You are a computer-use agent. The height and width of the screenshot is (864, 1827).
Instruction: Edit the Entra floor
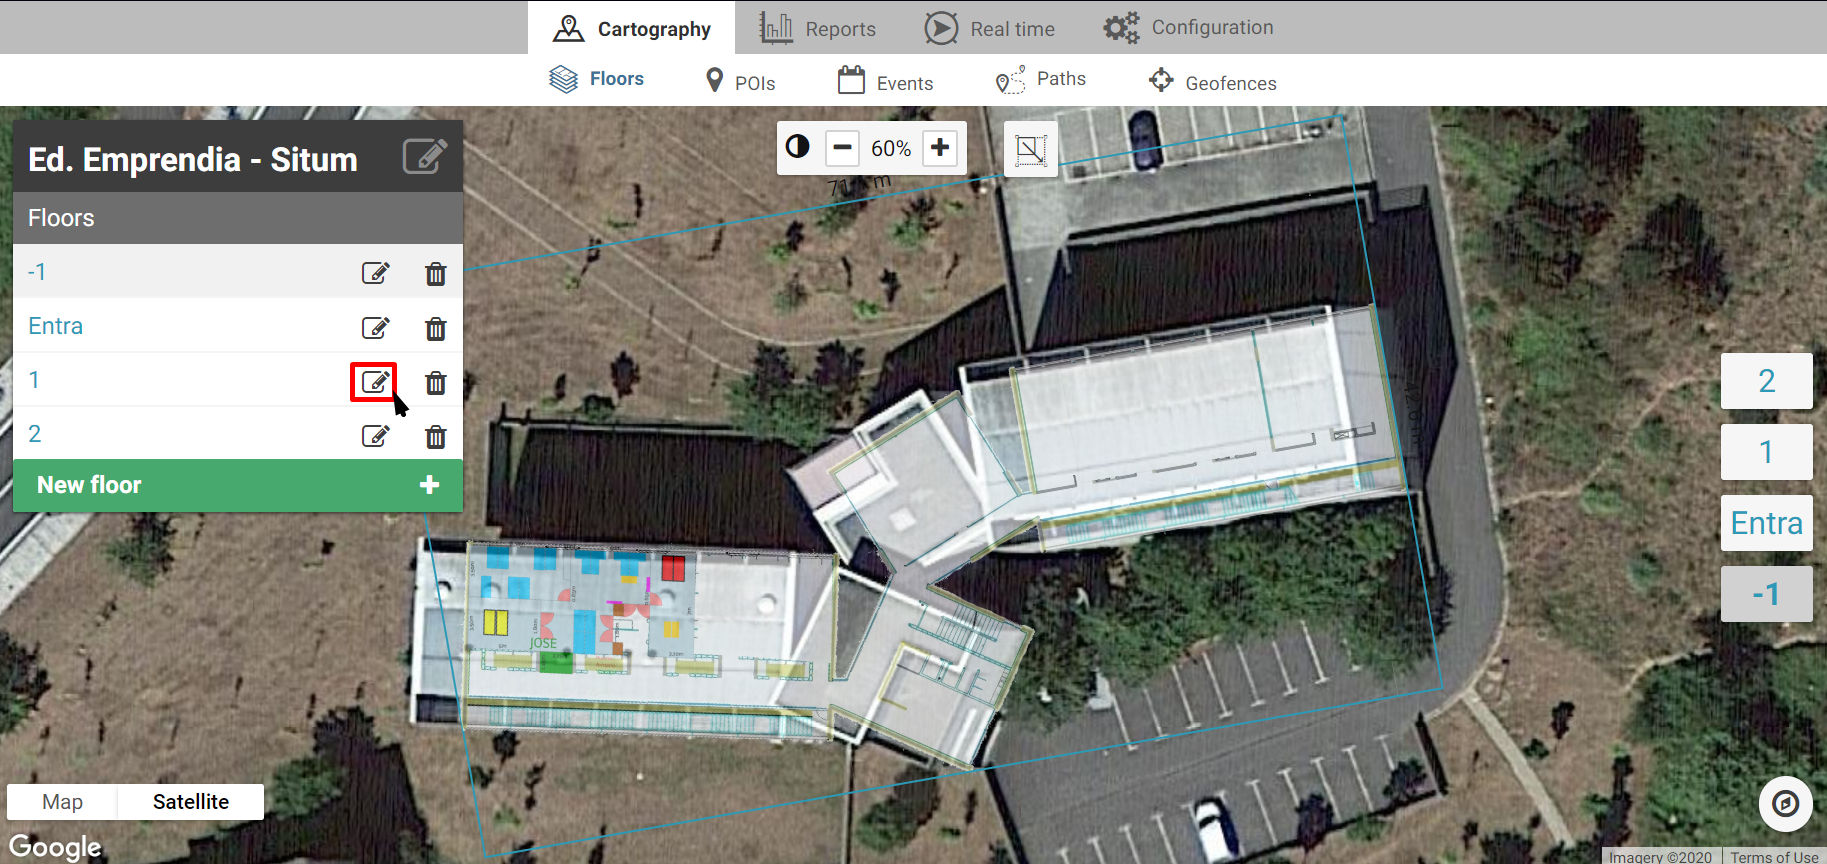click(375, 327)
